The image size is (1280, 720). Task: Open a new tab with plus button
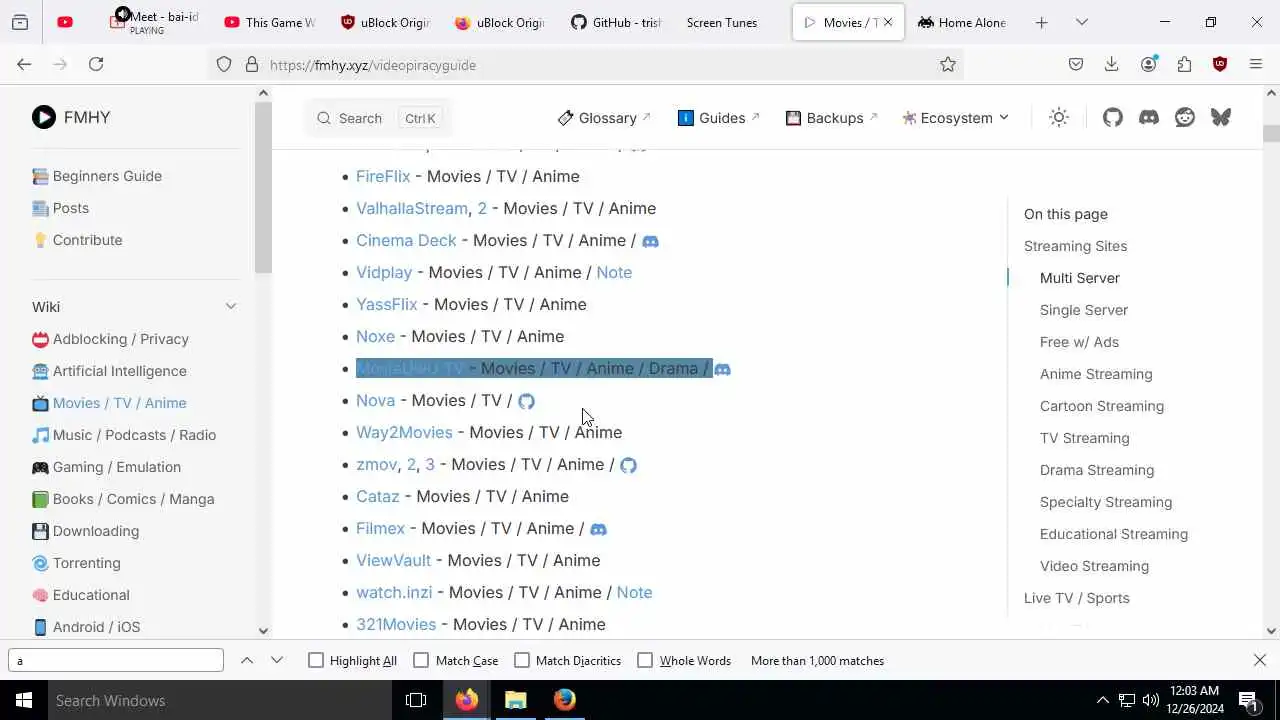point(1041,22)
